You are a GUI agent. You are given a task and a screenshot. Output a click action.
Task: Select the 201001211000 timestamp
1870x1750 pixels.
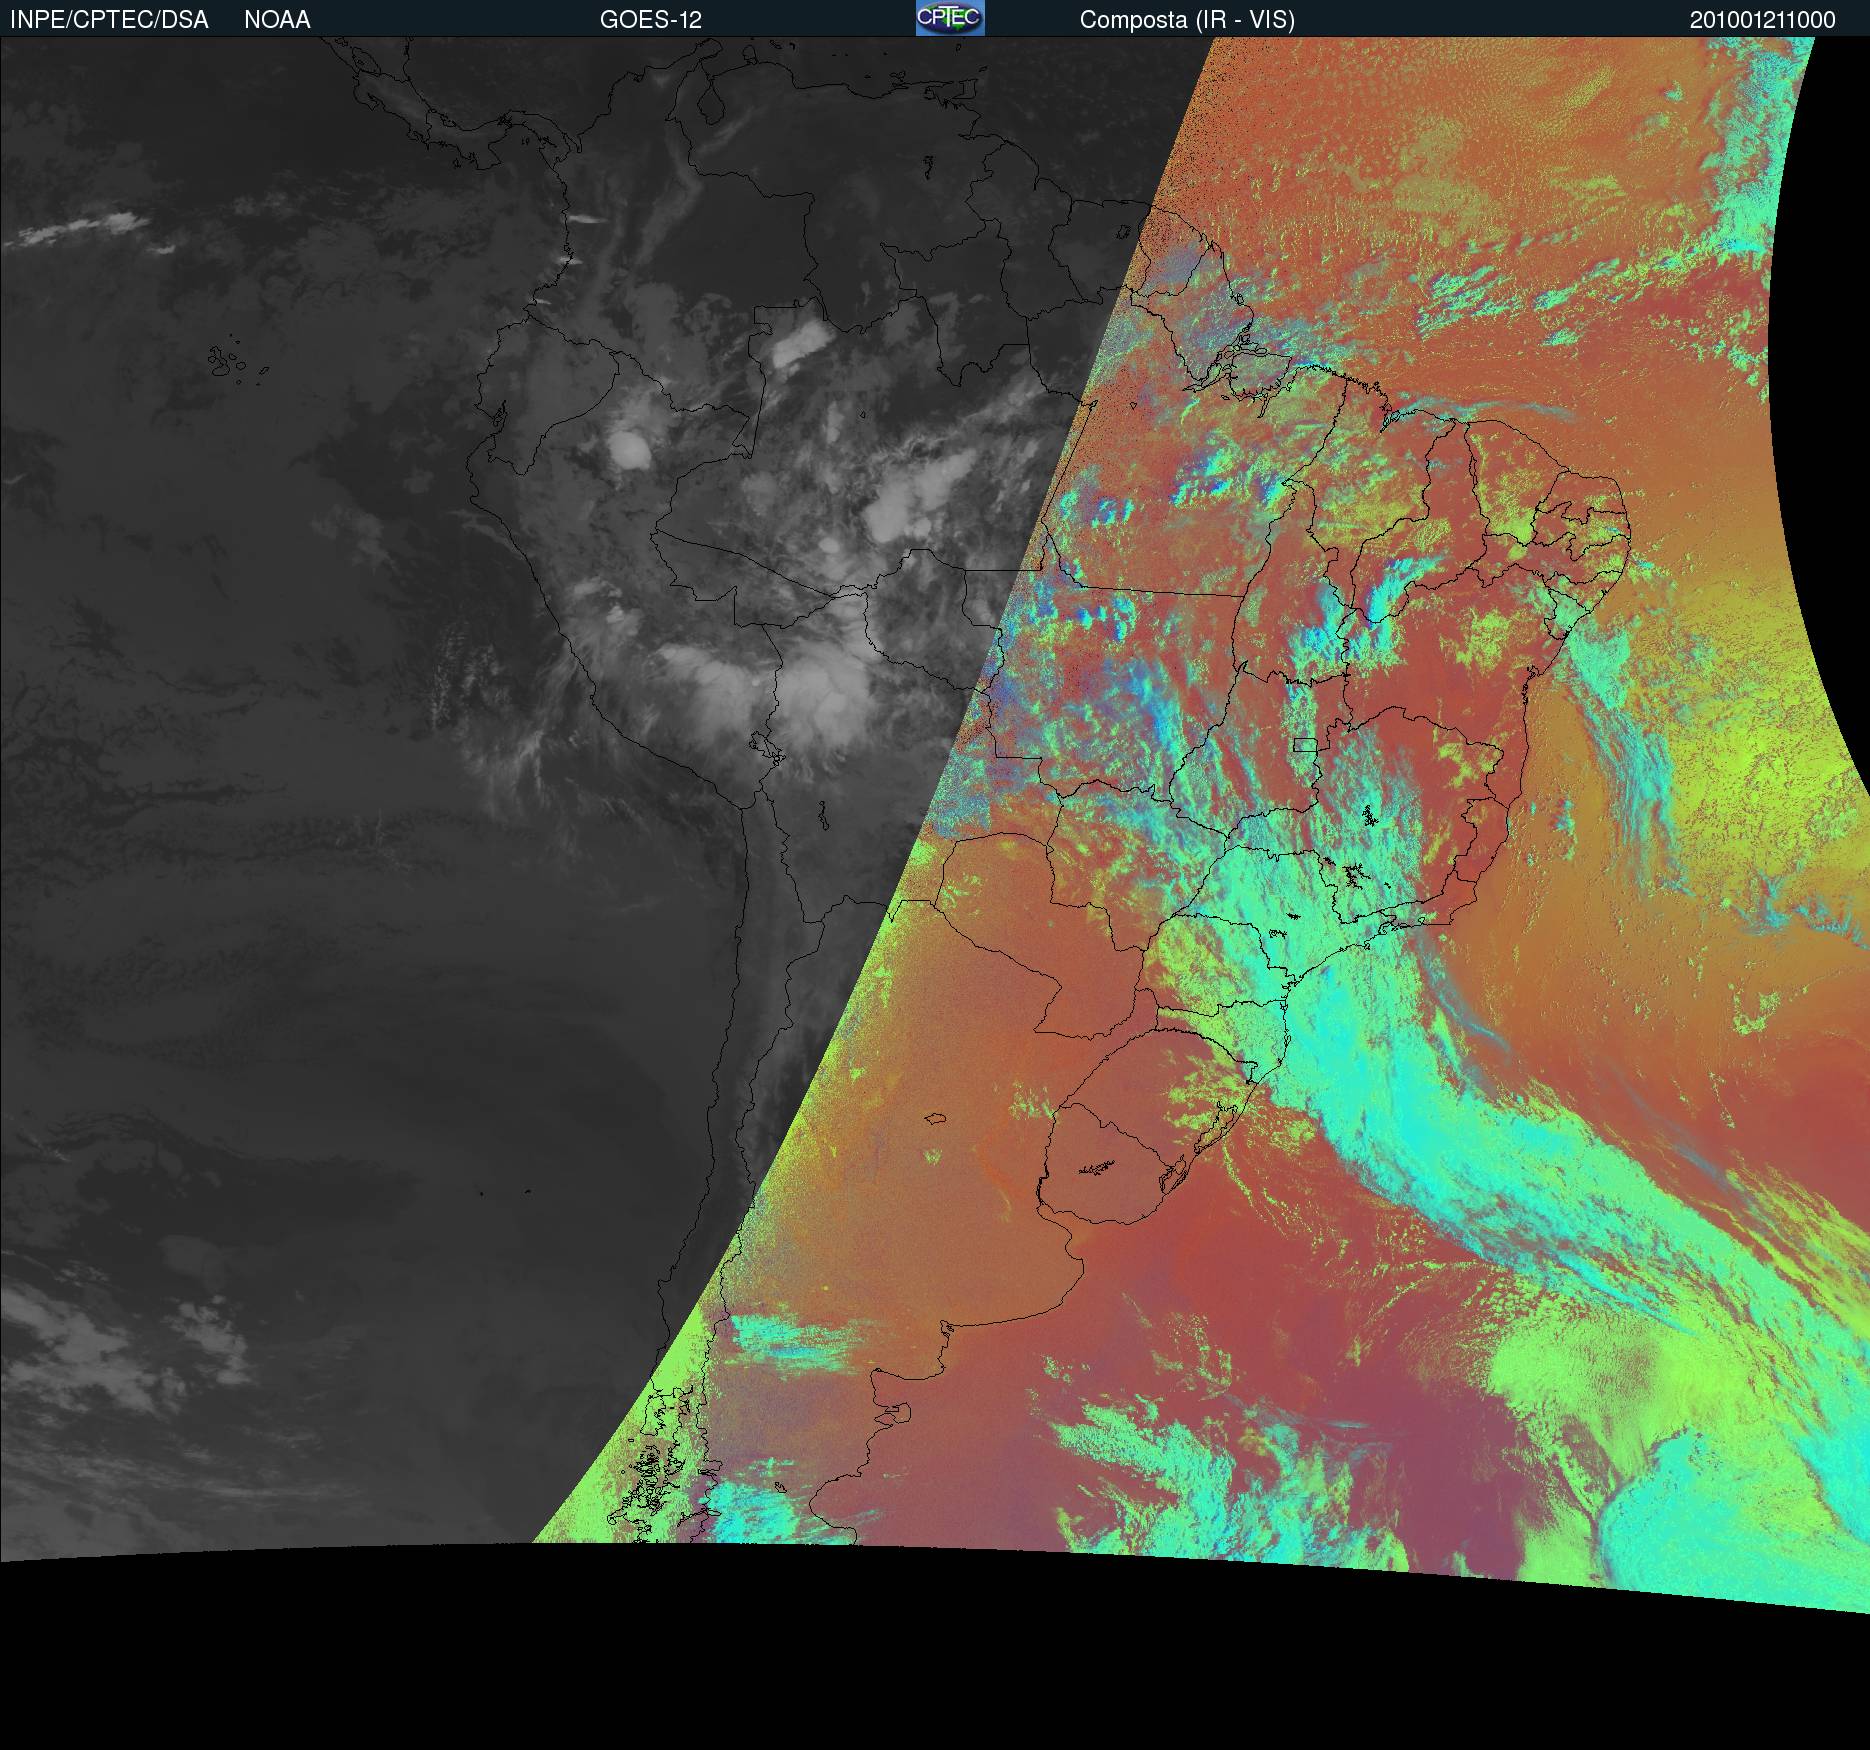(x=1763, y=20)
